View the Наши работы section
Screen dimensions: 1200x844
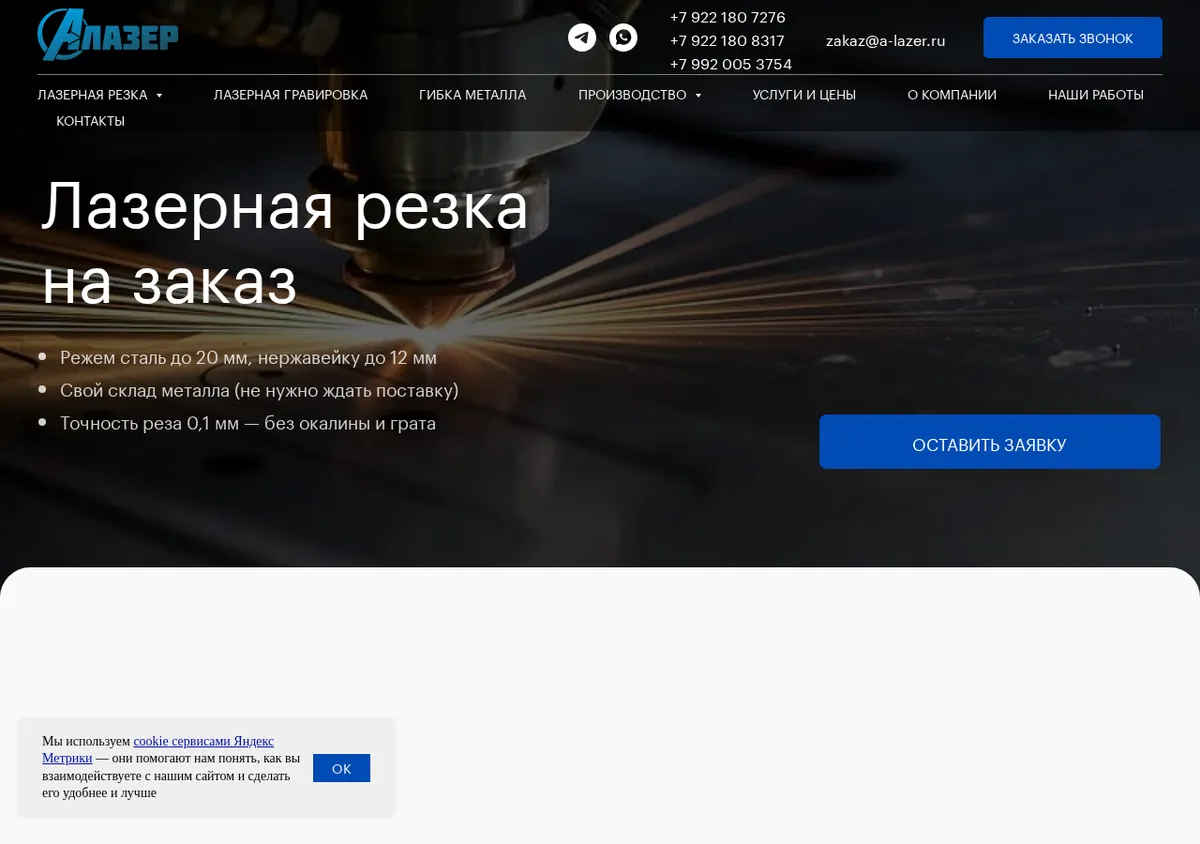[1096, 95]
